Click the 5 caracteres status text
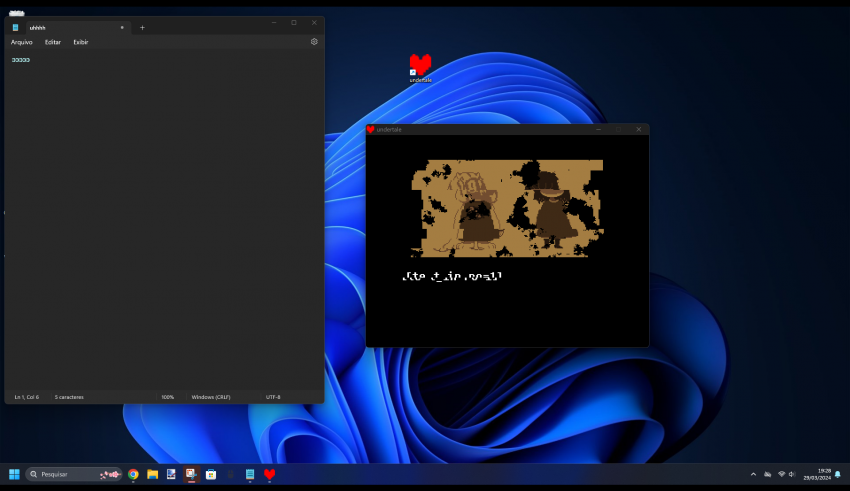The height and width of the screenshot is (491, 850). point(69,397)
